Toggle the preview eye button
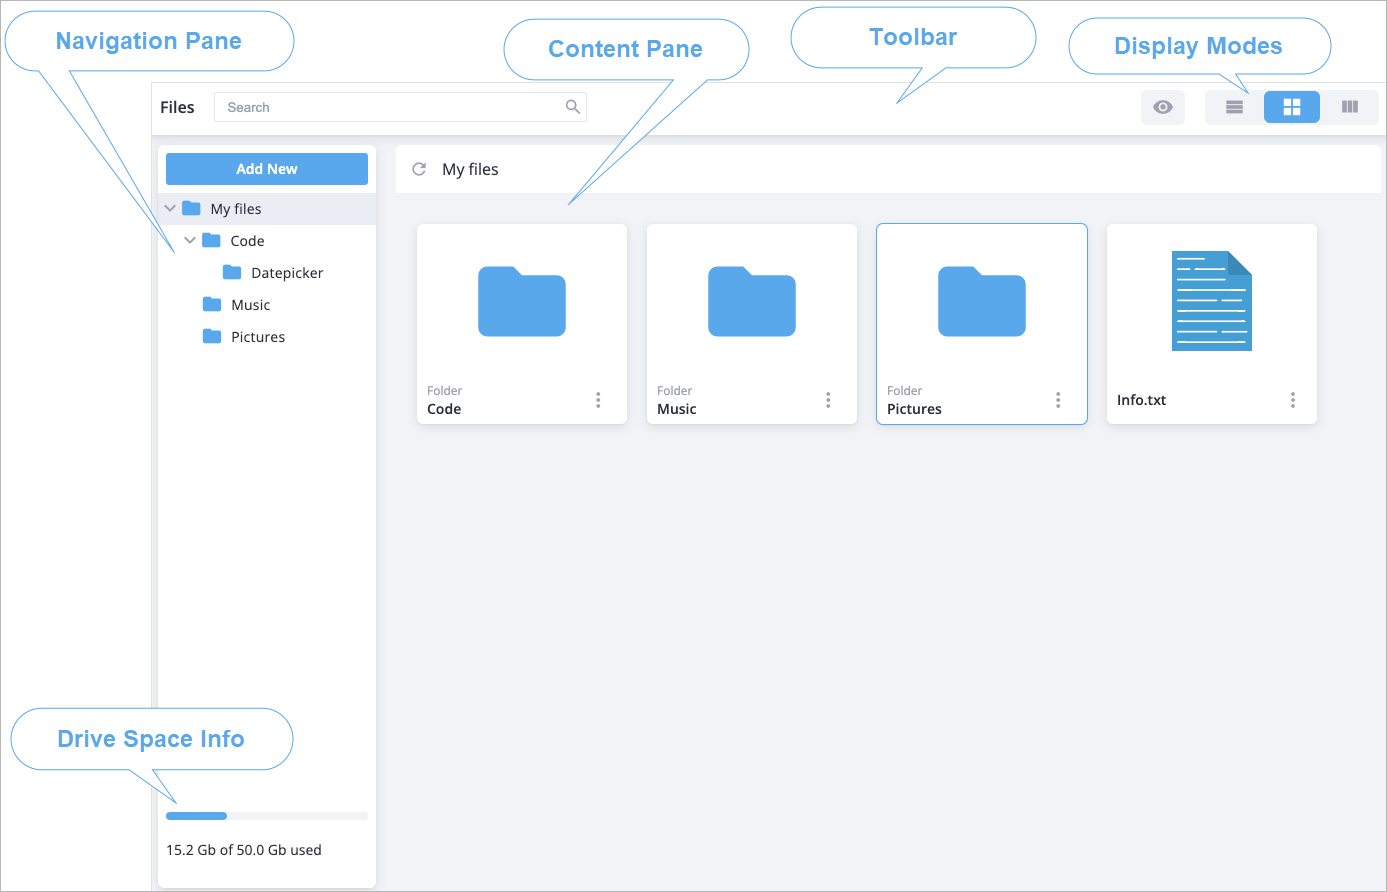1387x892 pixels. 1162,107
